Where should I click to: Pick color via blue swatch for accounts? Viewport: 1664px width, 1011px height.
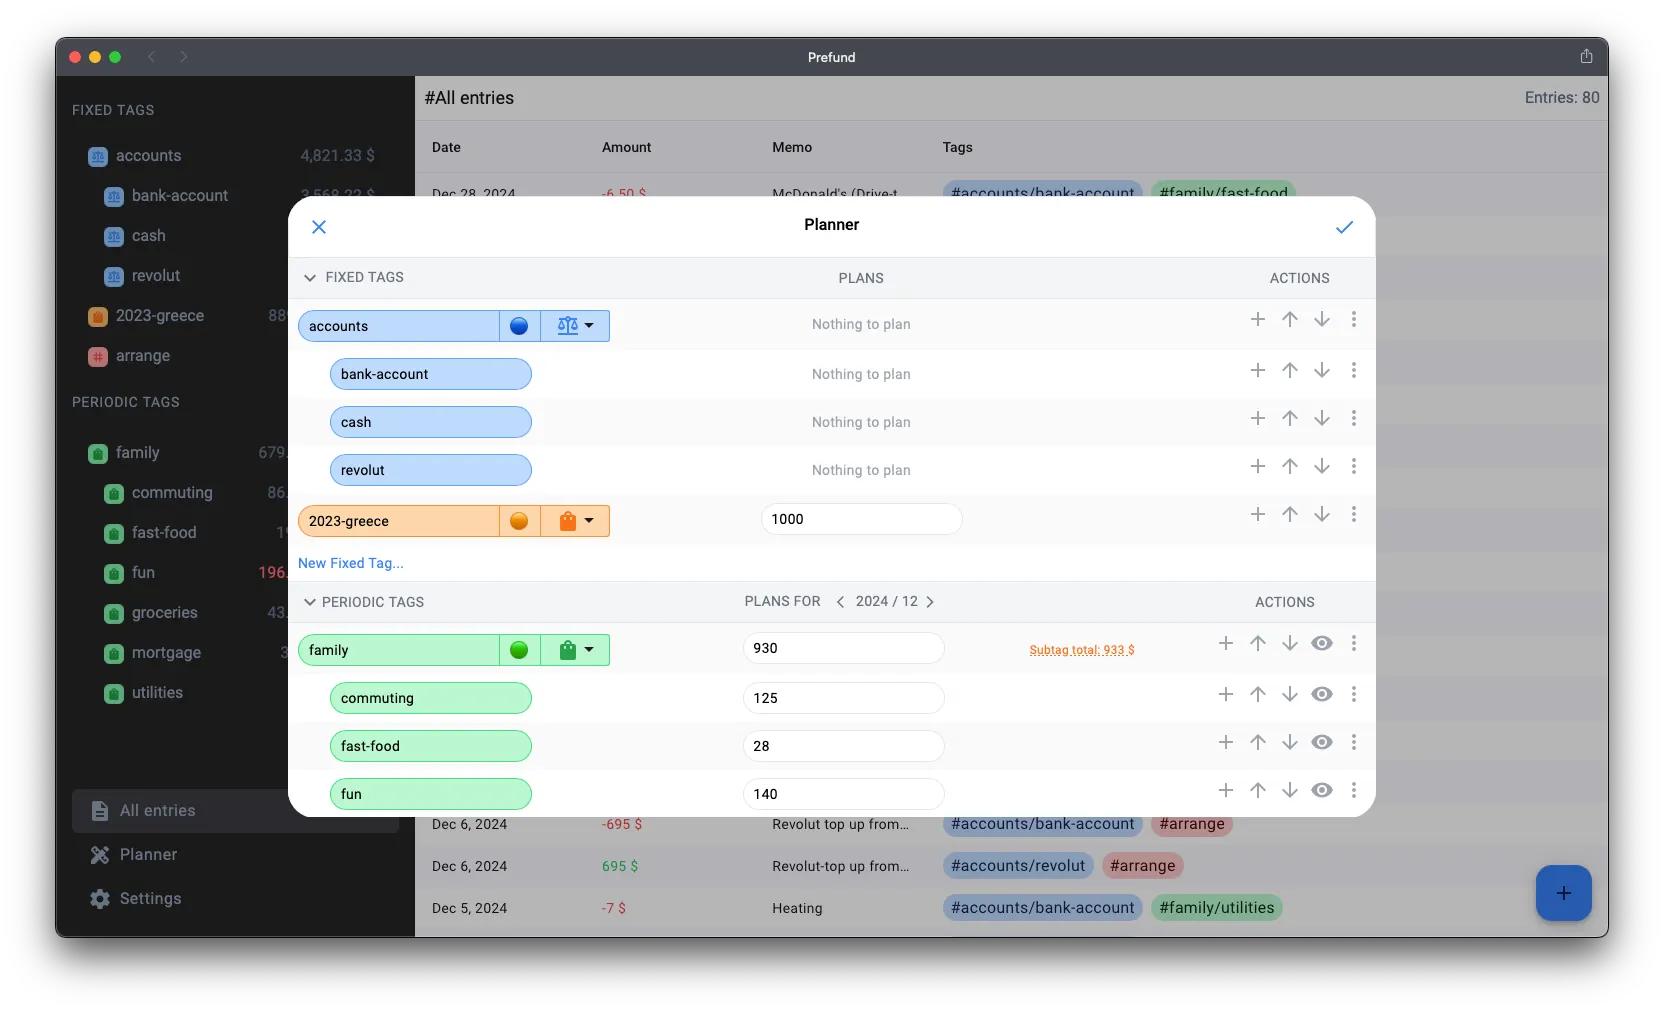519,326
